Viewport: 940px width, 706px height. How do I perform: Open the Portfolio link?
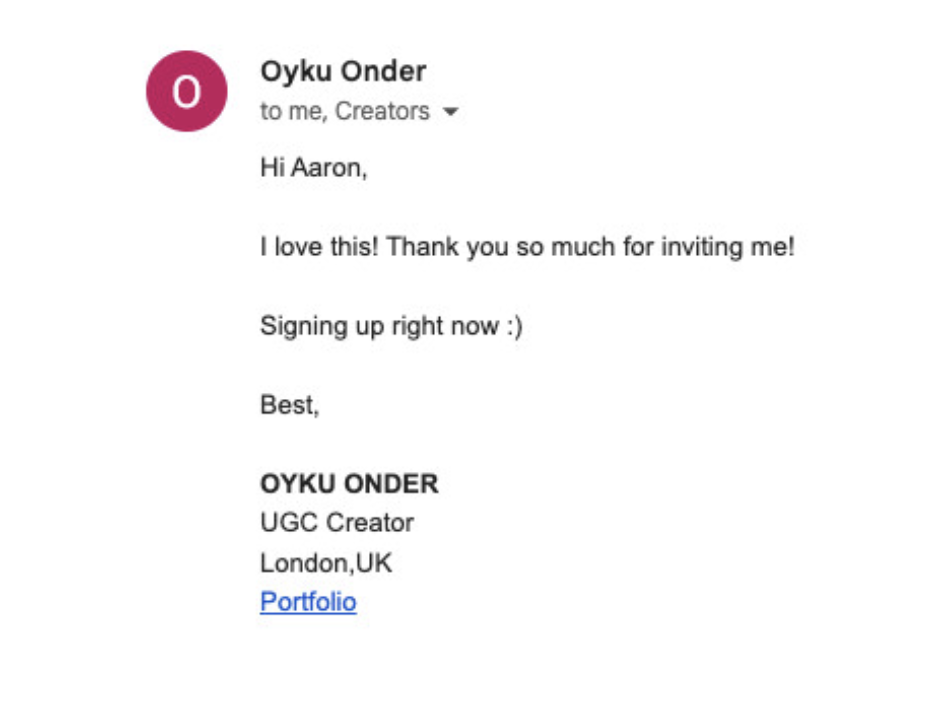(x=308, y=601)
